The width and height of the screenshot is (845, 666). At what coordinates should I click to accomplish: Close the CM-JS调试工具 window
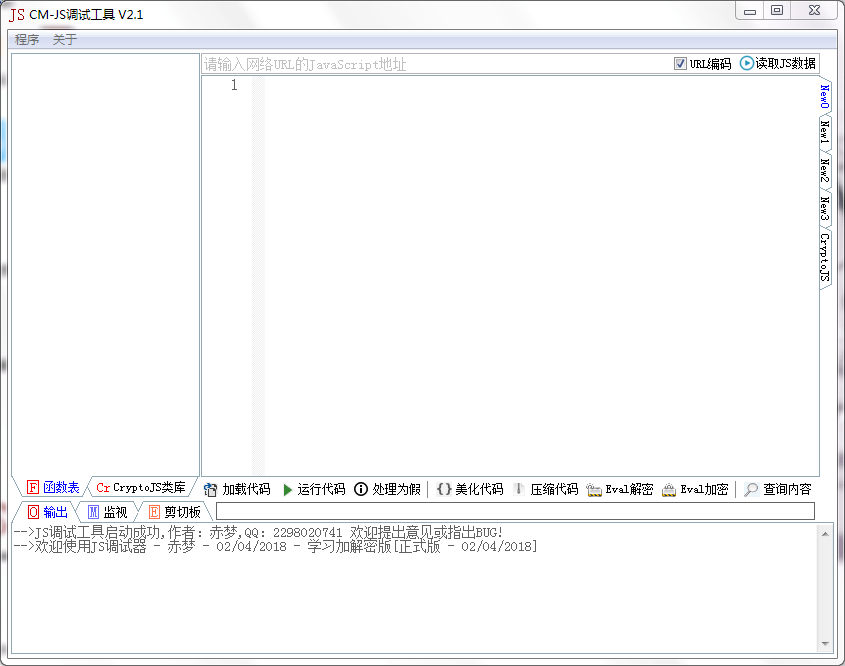click(x=814, y=10)
